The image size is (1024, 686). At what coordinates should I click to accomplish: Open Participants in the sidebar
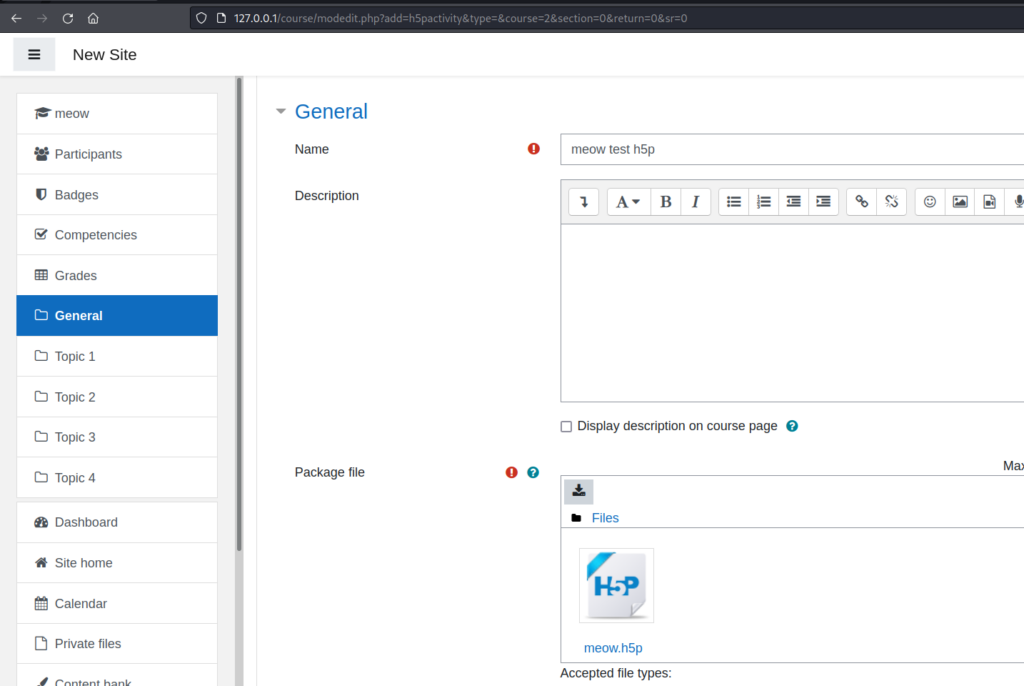tap(88, 154)
